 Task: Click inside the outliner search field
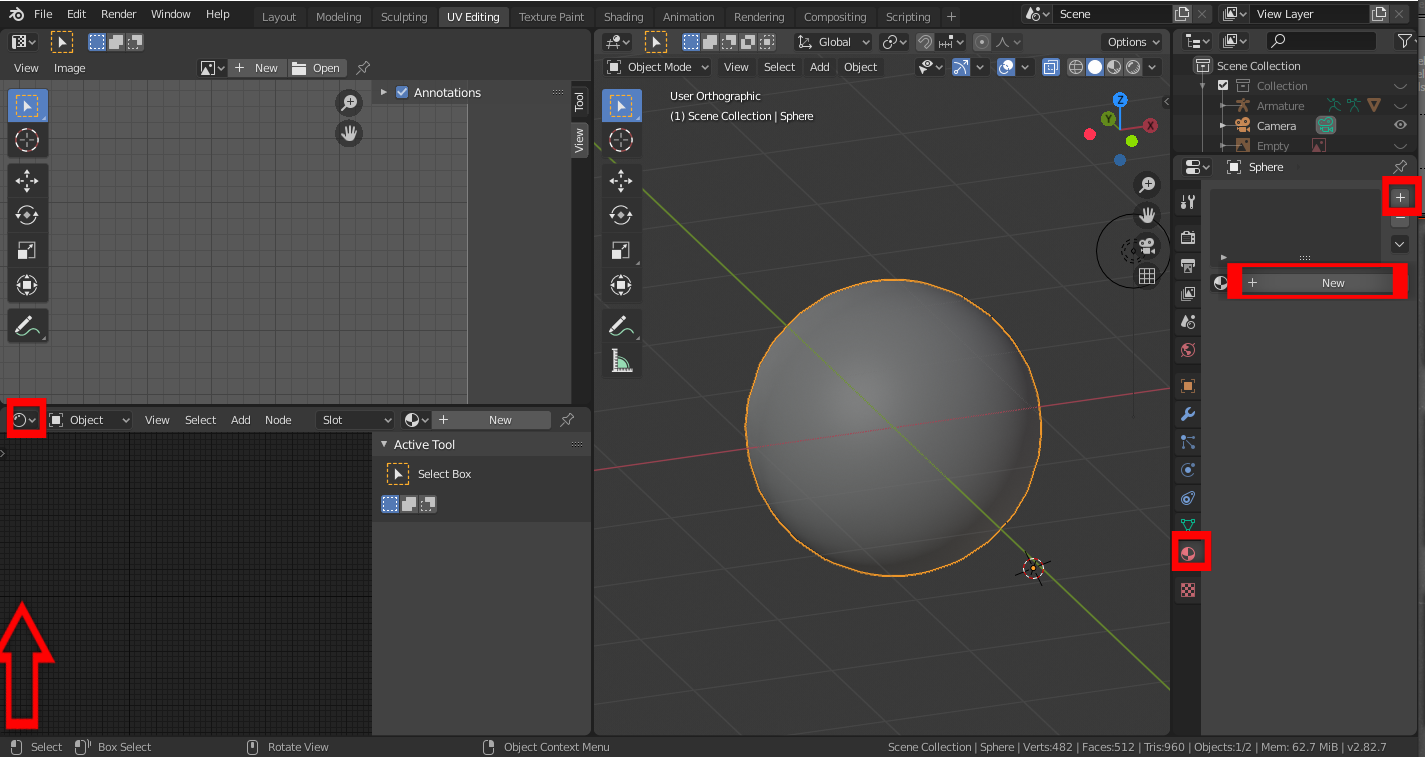[1320, 41]
